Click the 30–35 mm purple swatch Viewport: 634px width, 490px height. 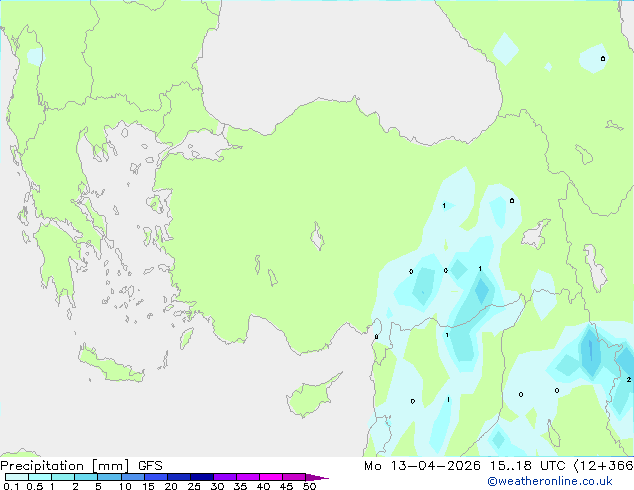coord(225,477)
